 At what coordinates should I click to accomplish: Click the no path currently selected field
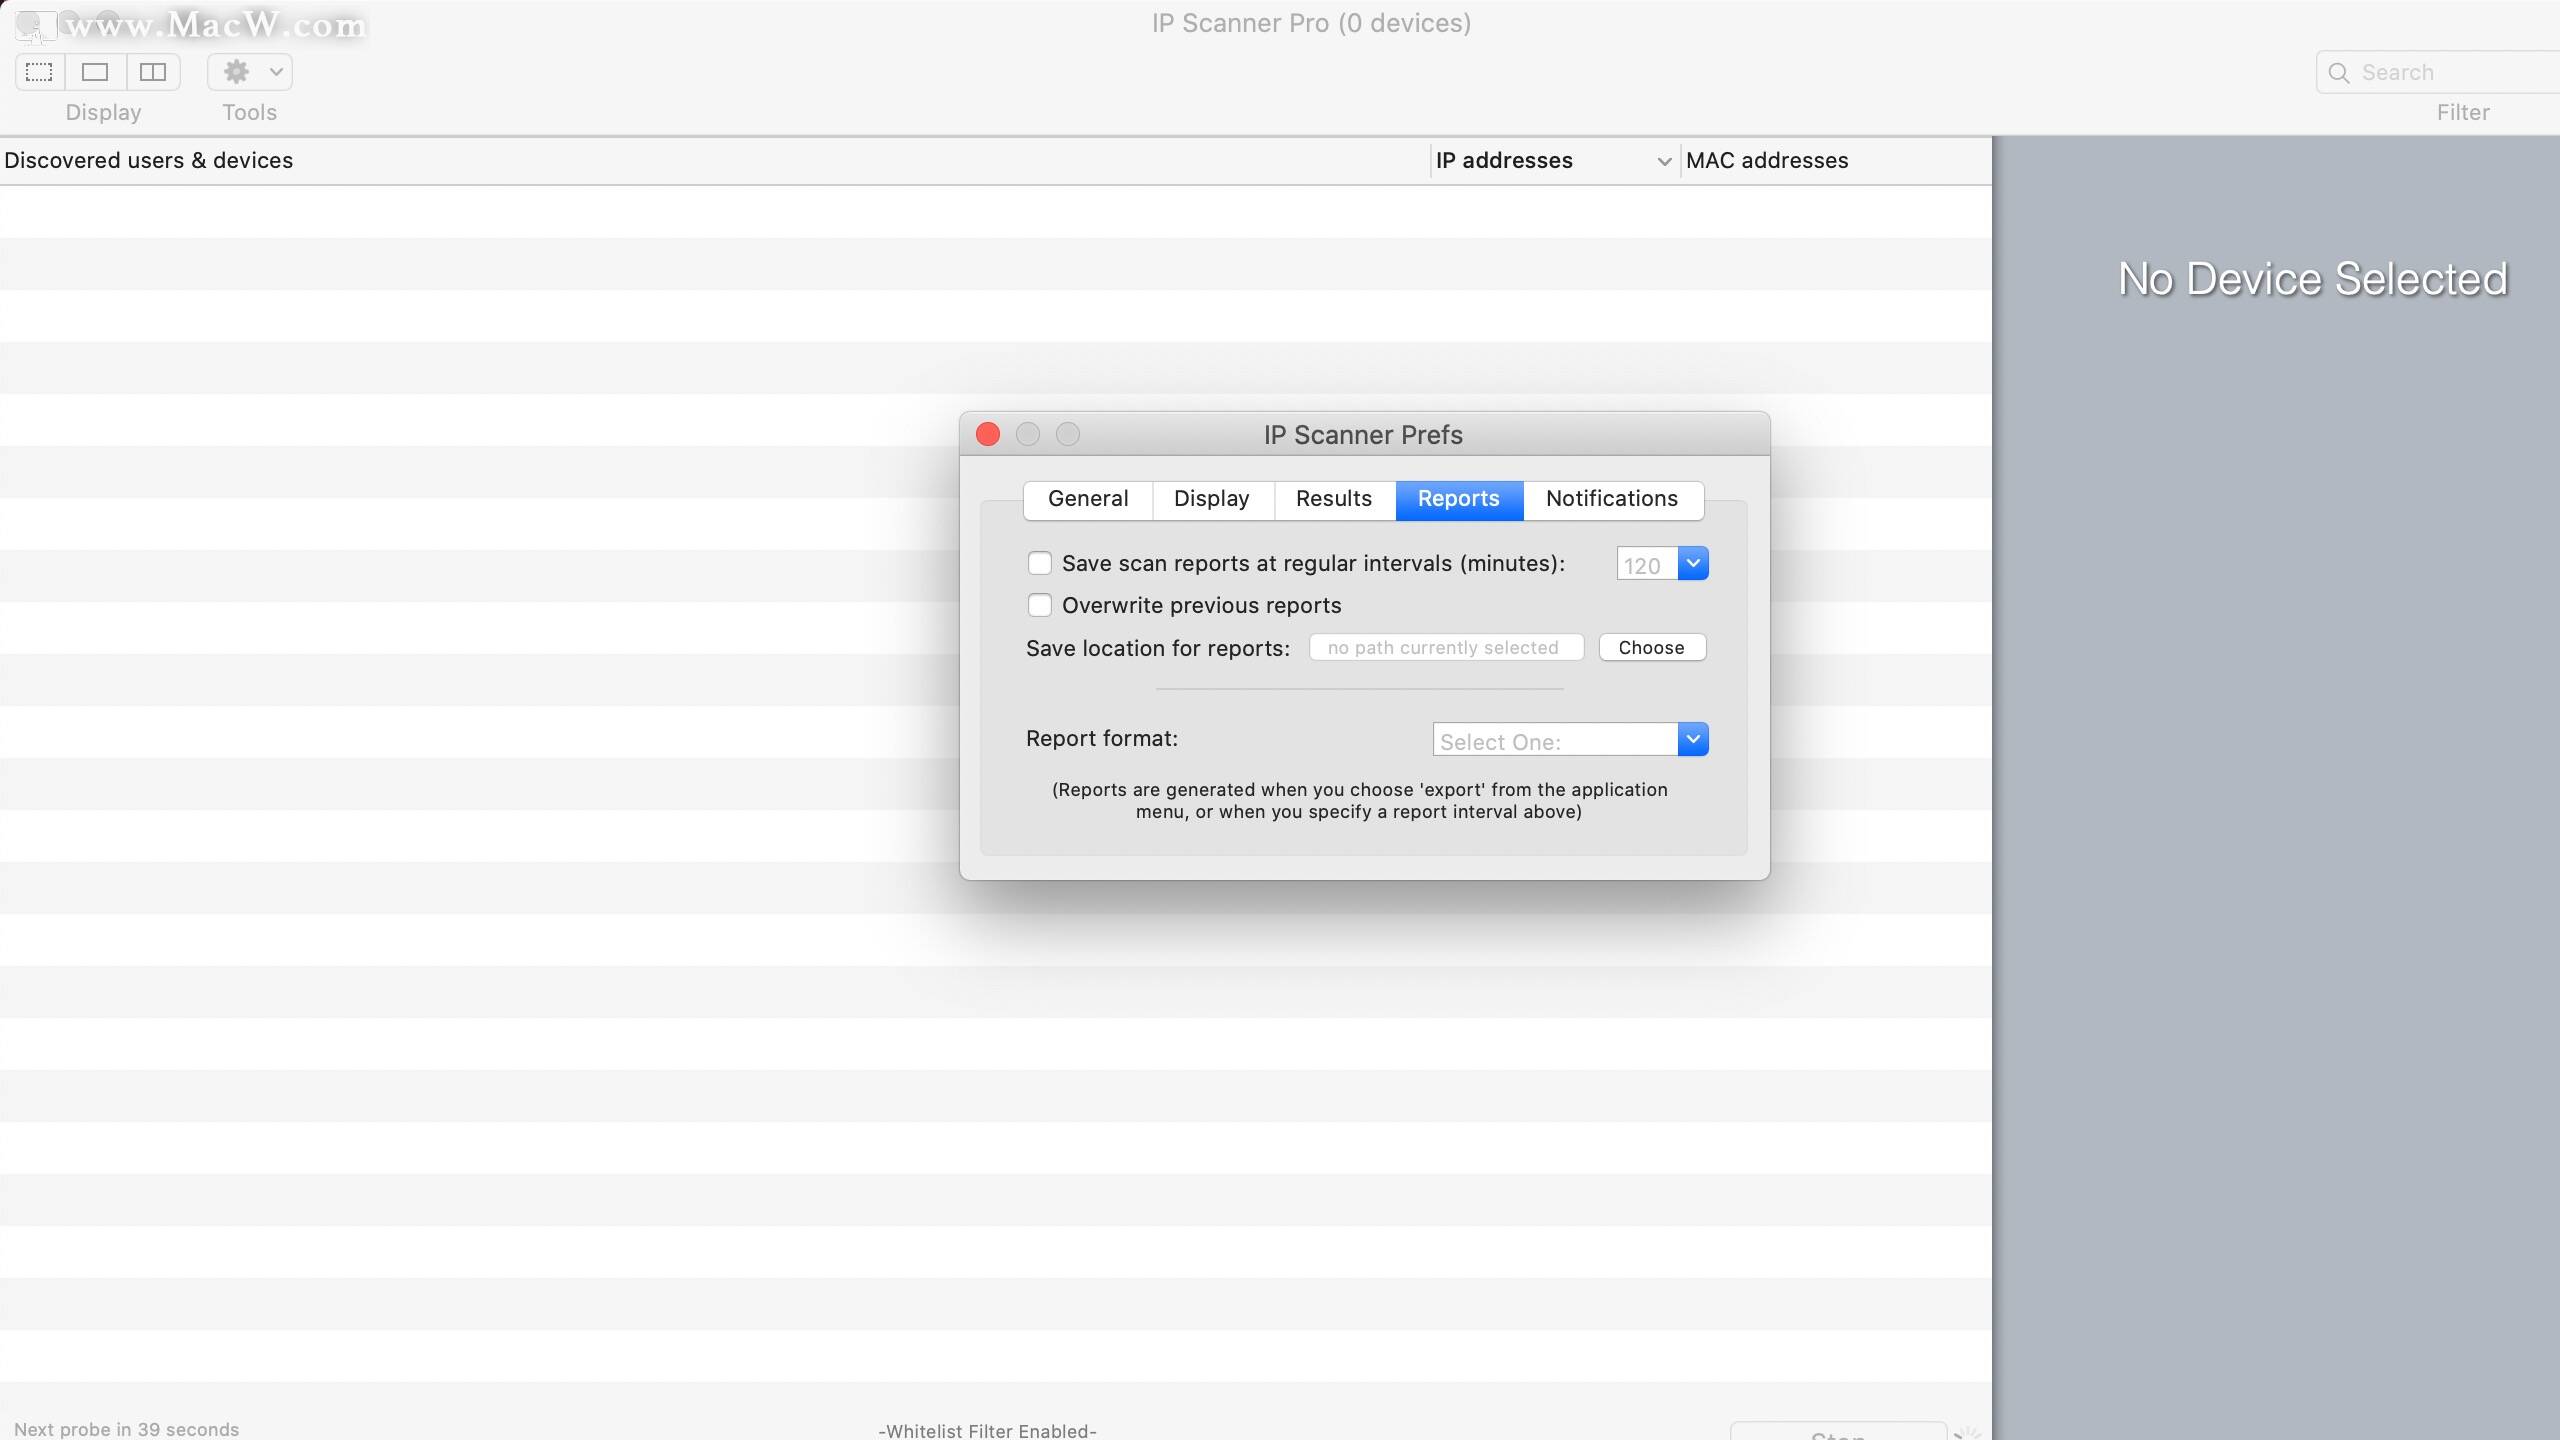[x=1446, y=647]
